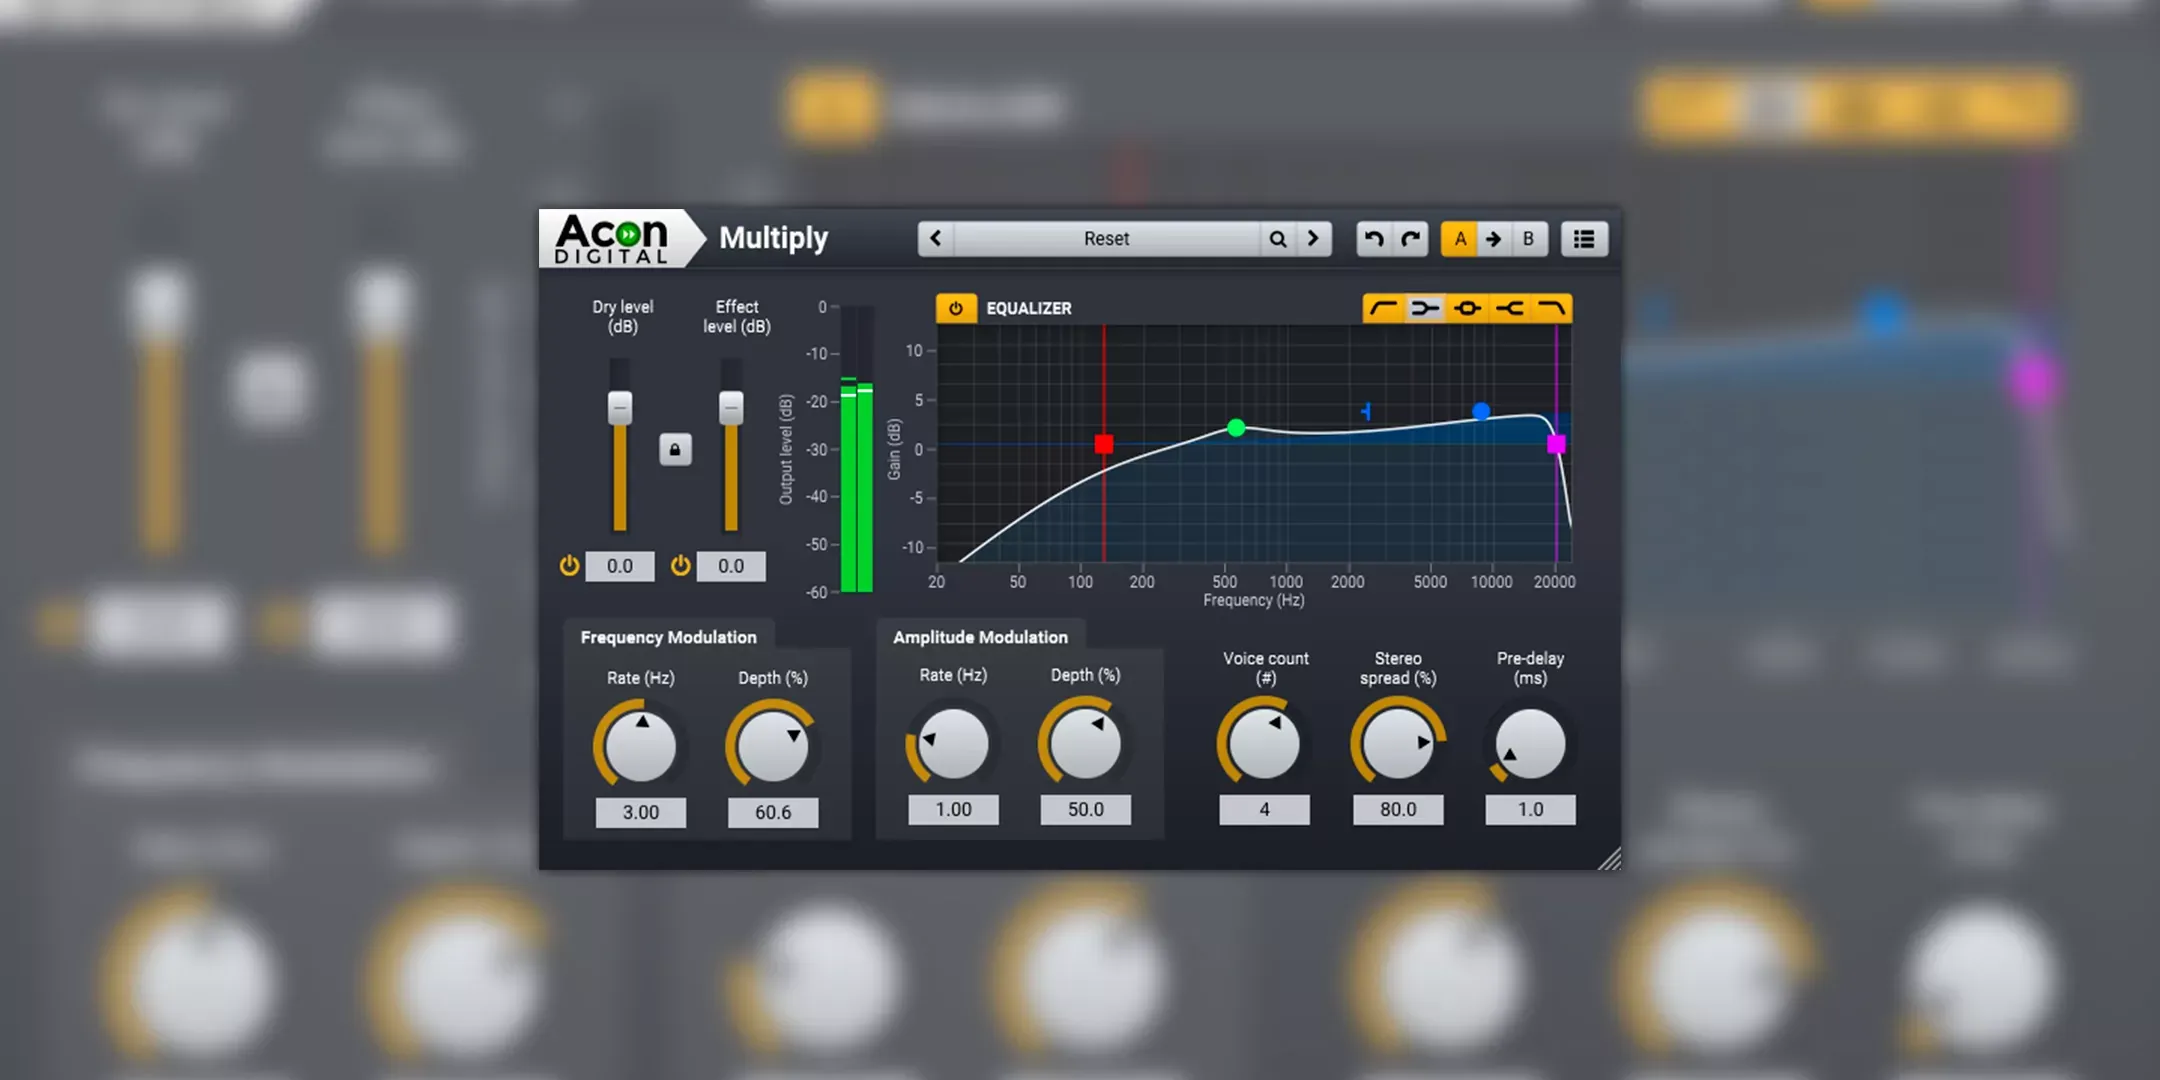Click the output level meter
This screenshot has height=1080, width=2160.
point(857,449)
